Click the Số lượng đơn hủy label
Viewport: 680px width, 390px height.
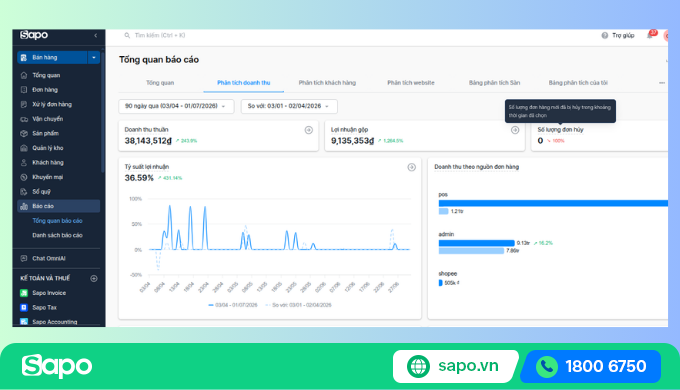(560, 130)
